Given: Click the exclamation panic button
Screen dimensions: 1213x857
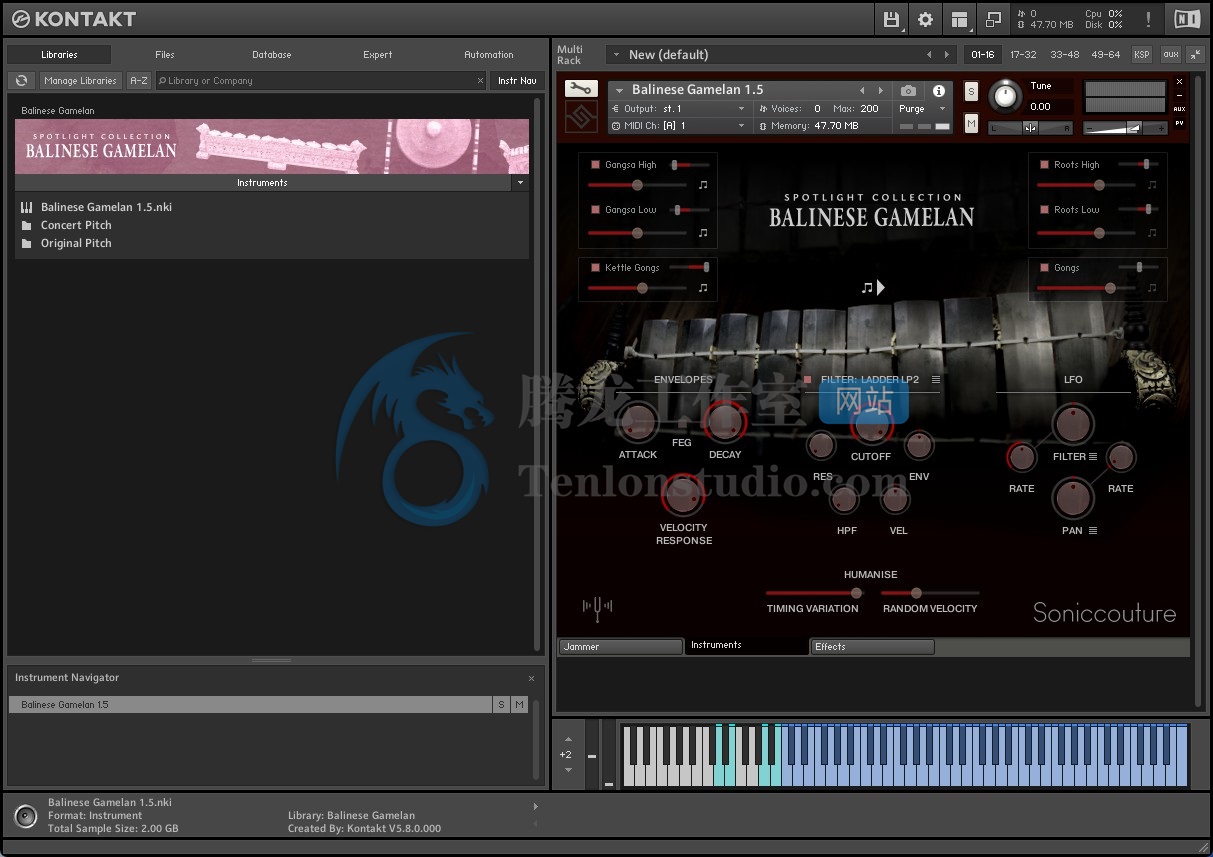Looking at the screenshot, I should tap(1148, 19).
